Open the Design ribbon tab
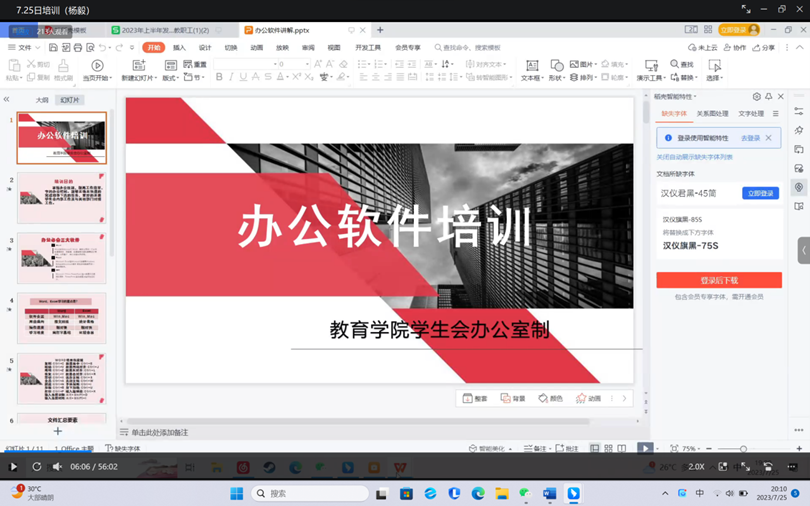This screenshot has height=506, width=810. (205, 48)
